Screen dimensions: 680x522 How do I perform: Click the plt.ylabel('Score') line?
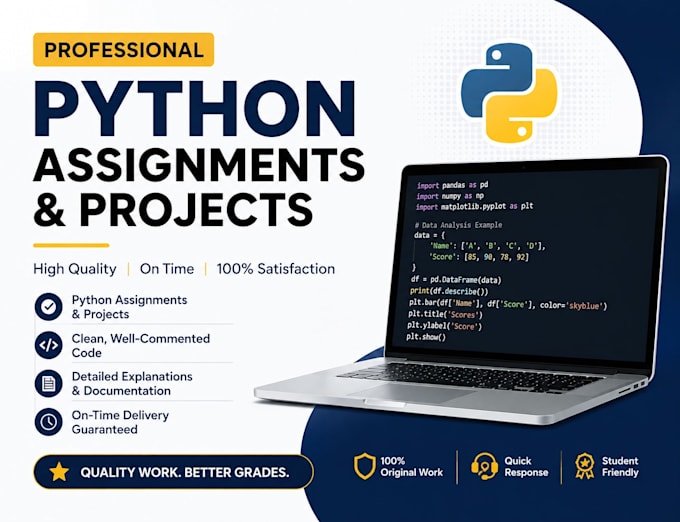[x=445, y=326]
